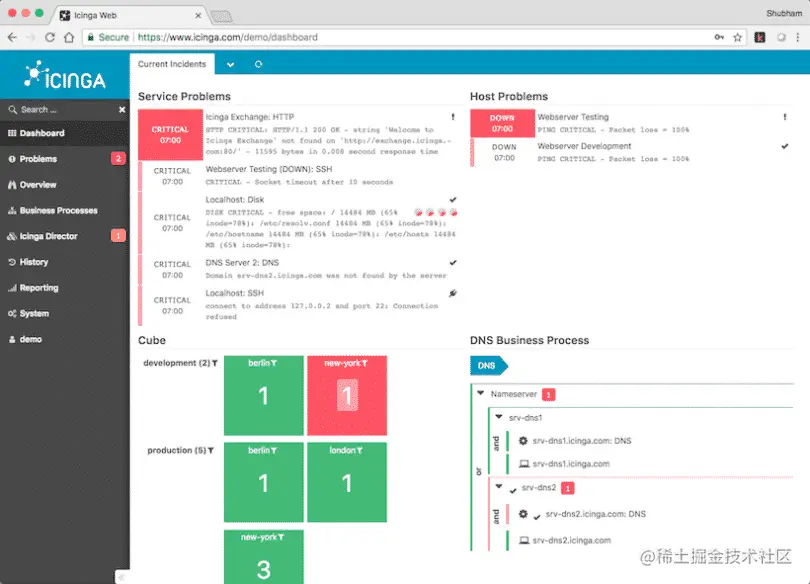The height and width of the screenshot is (584, 810).
Task: Open Localhost: Disk service problem
Action: (235, 200)
